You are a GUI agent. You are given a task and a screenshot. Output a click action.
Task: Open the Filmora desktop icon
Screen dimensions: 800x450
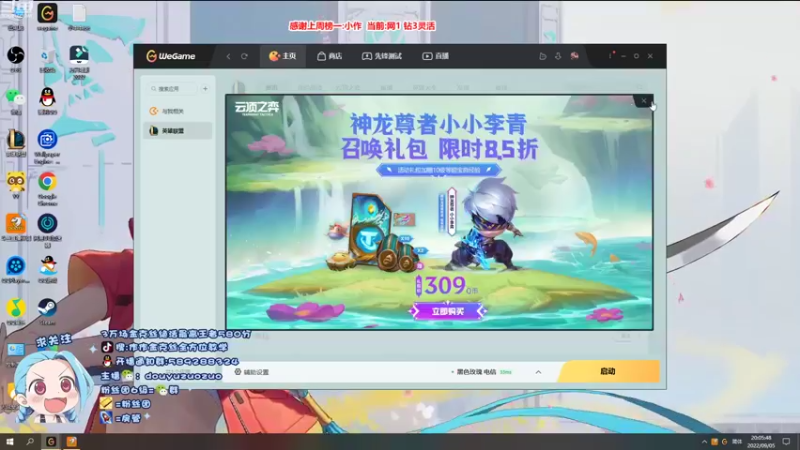tap(79, 62)
